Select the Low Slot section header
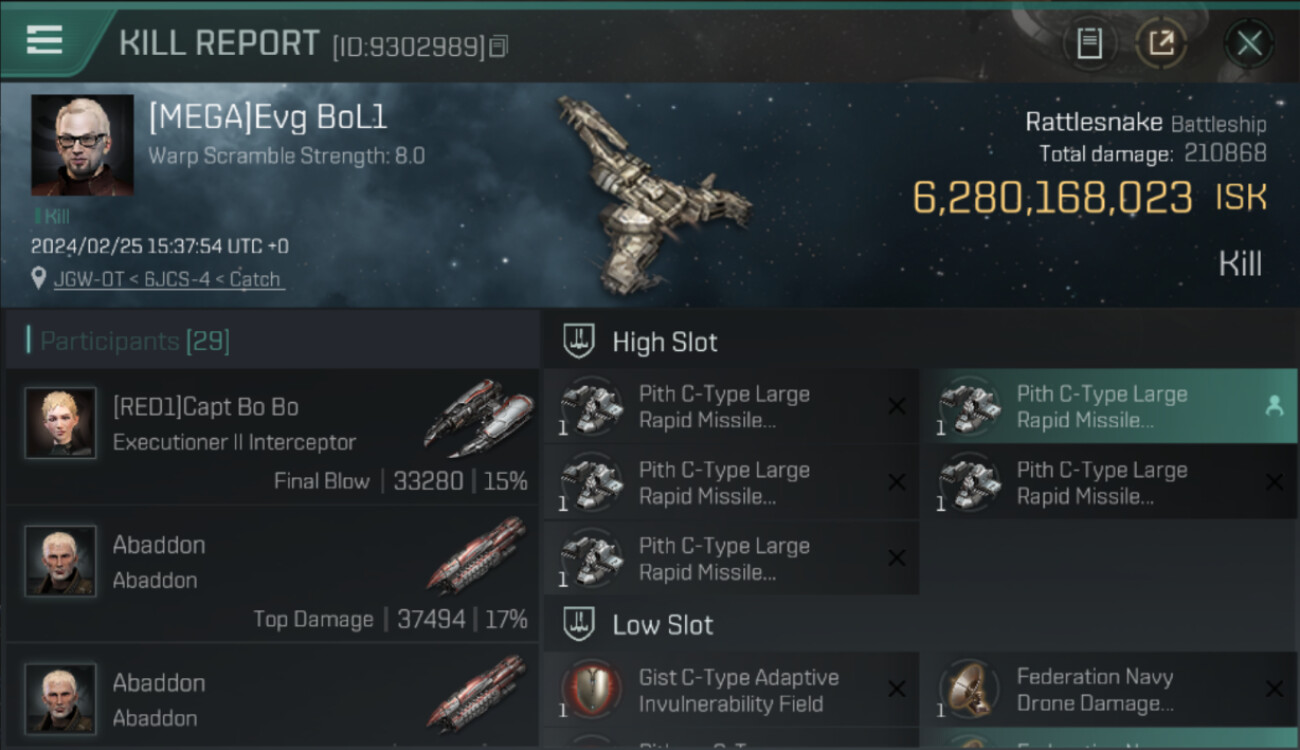Screen dimensions: 1300x750 [x=921, y=625]
